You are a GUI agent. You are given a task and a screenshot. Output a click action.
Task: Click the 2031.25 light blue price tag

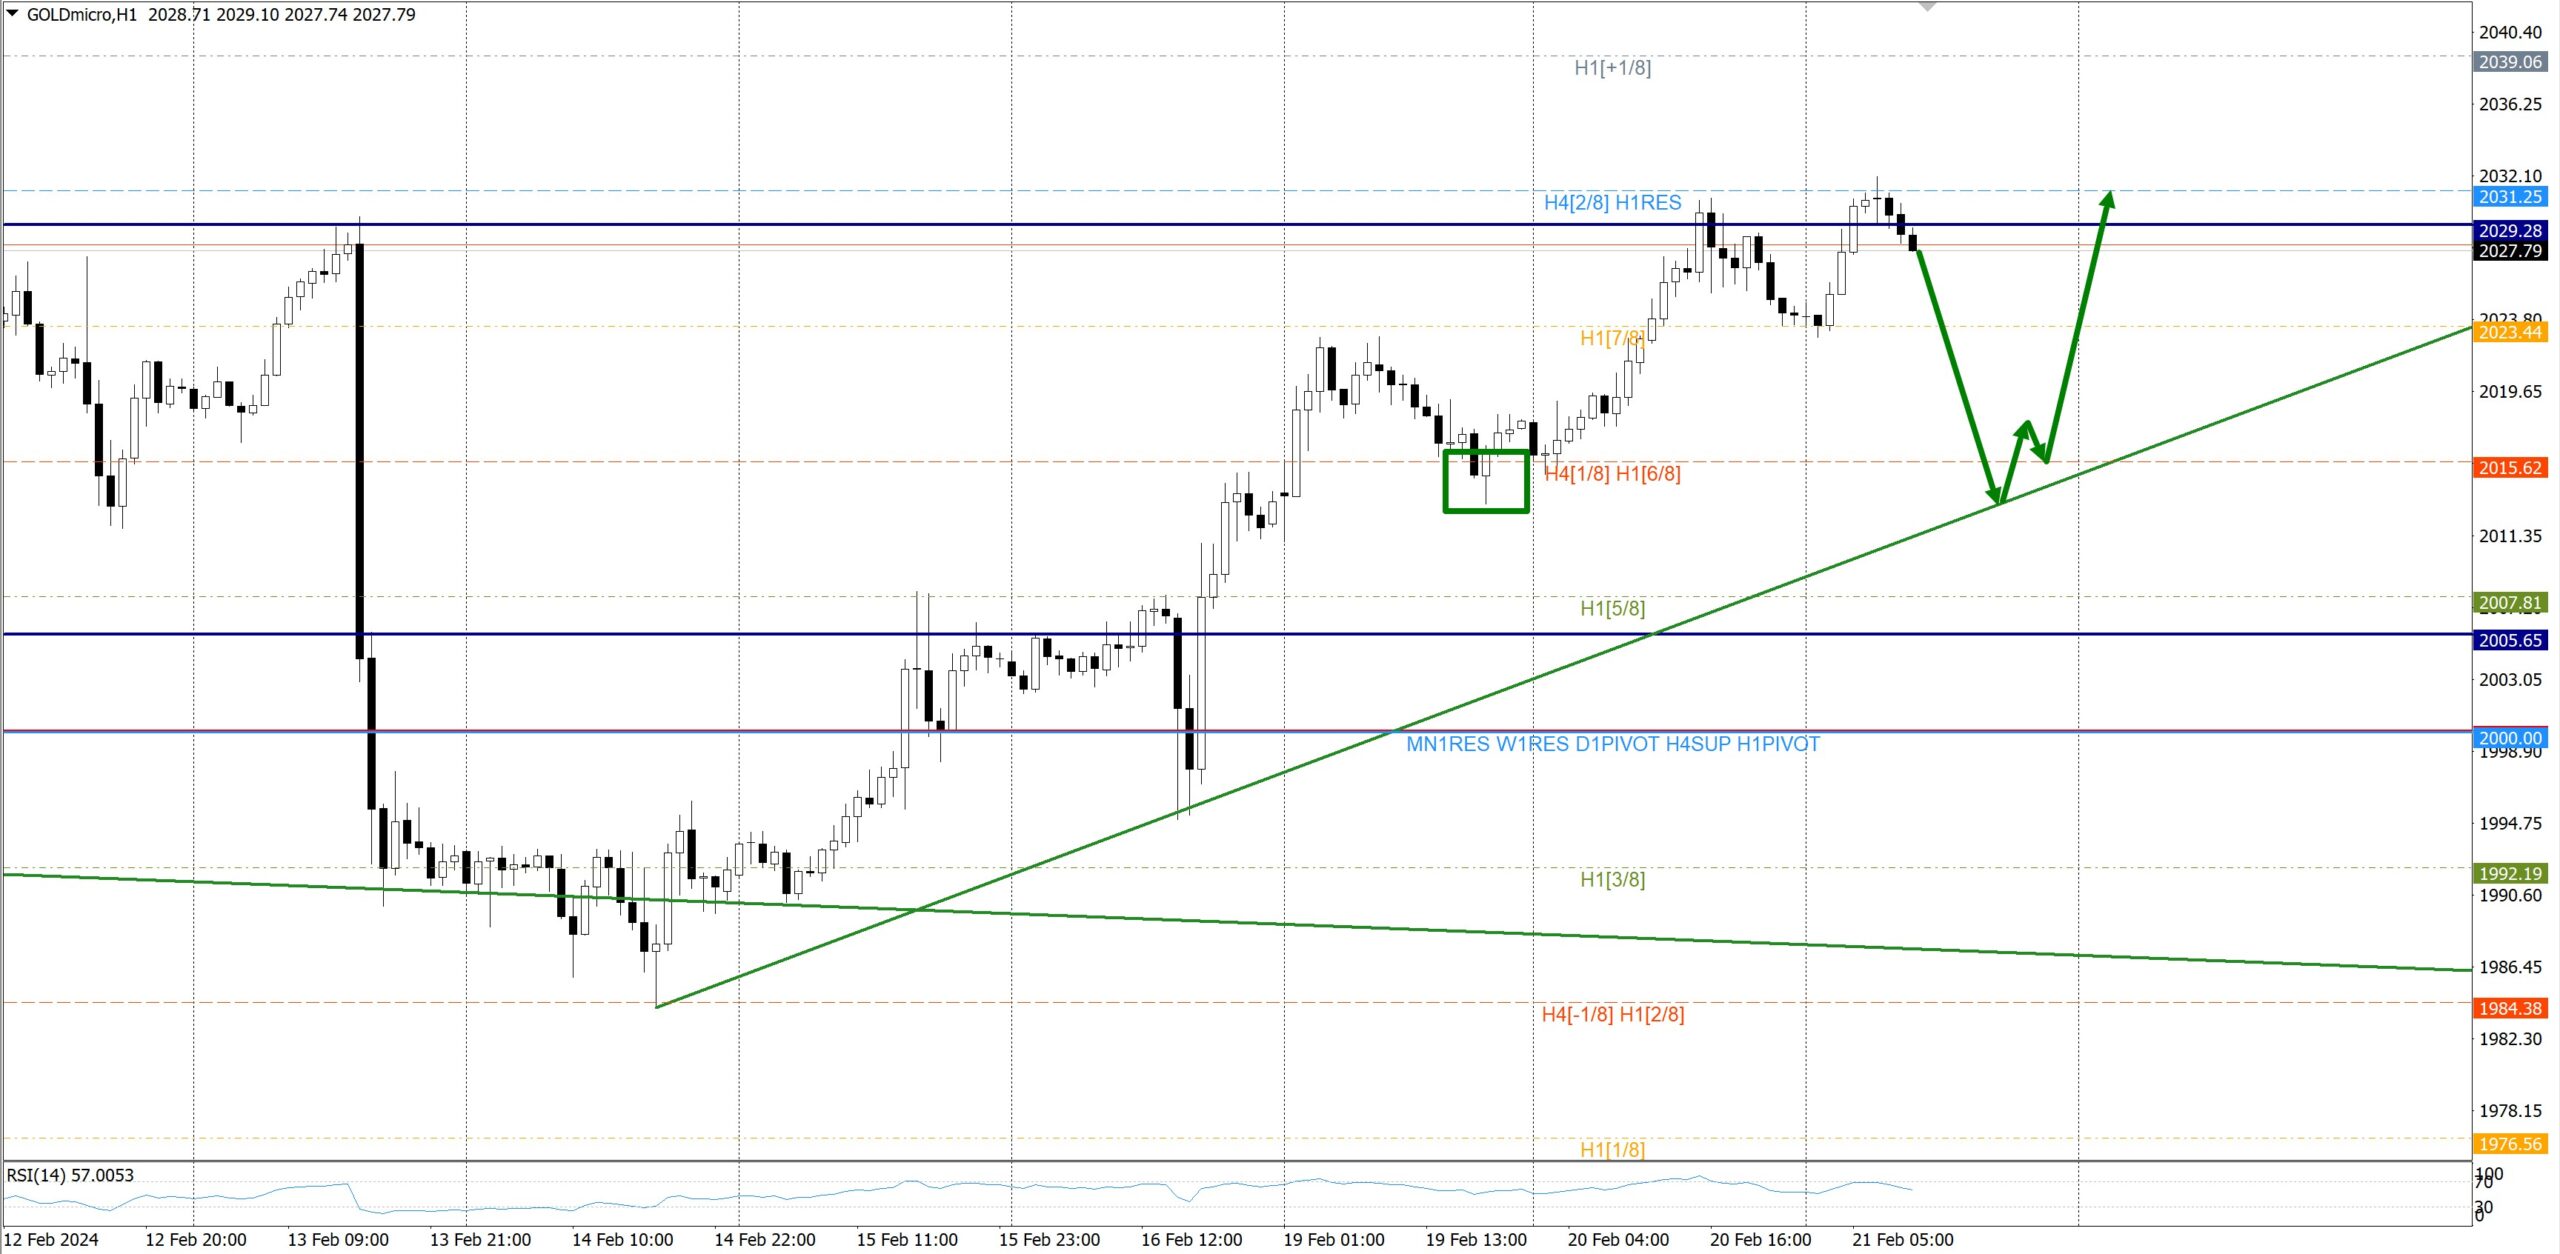point(2510,197)
